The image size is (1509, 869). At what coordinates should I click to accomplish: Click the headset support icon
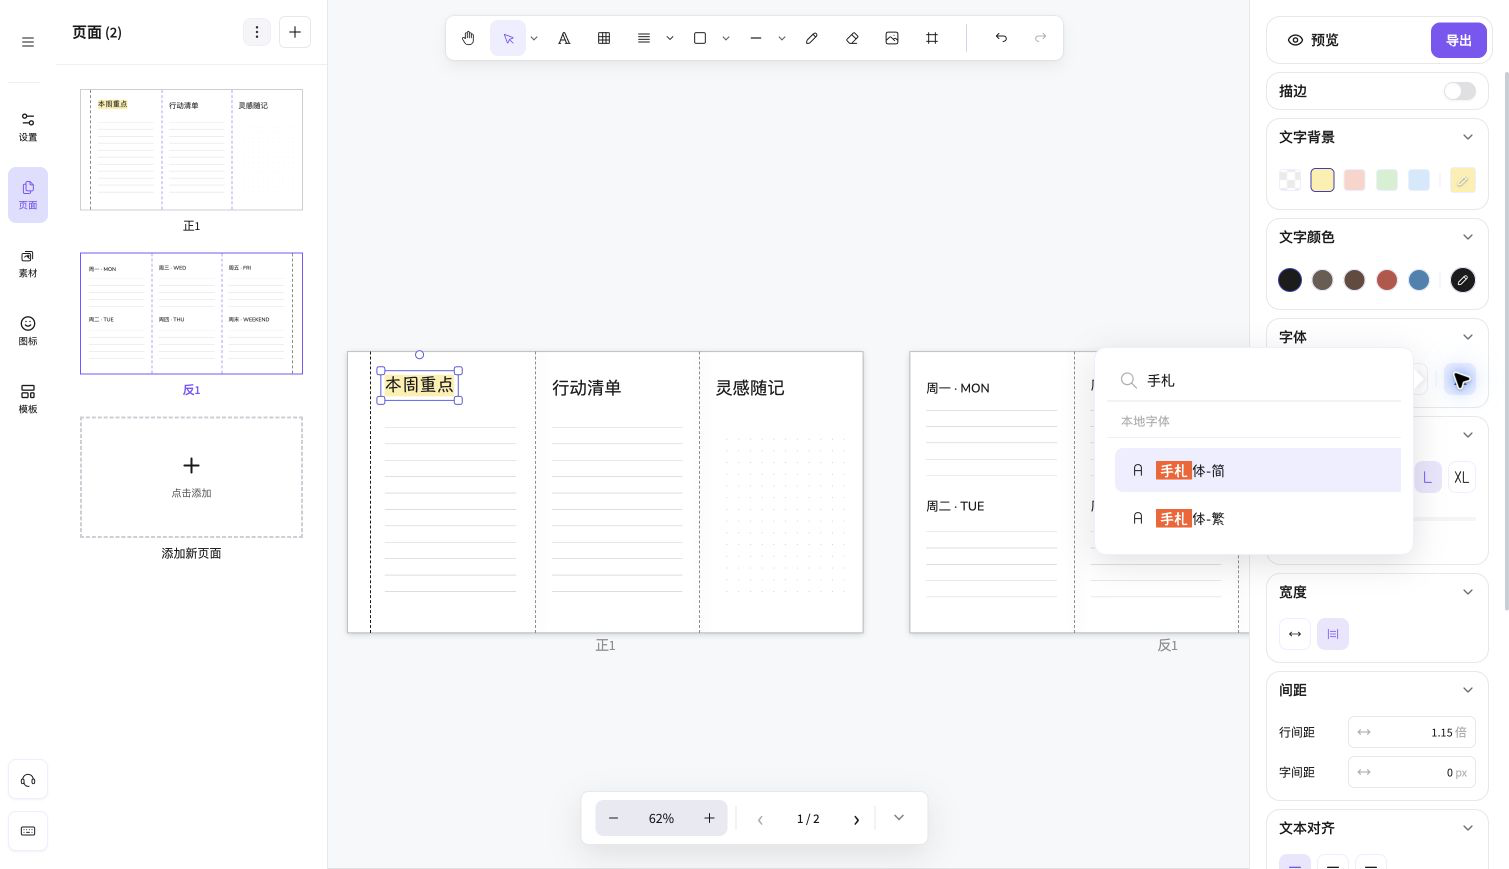click(28, 780)
